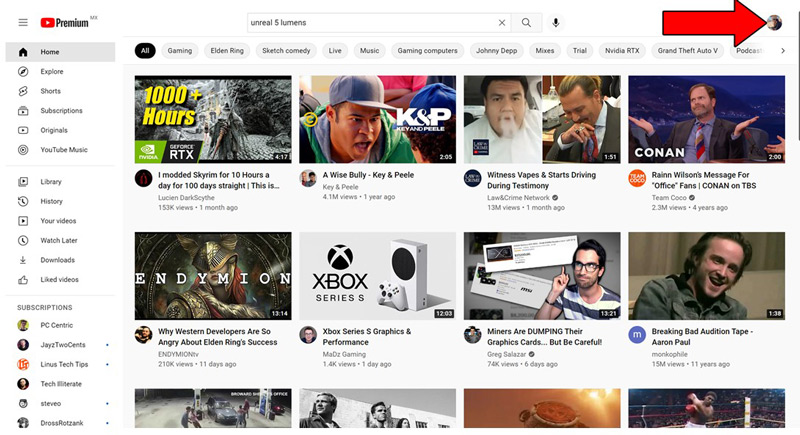Select the Grand Theft Auto V chip
Viewport: 800px width, 435px height.
coord(687,50)
